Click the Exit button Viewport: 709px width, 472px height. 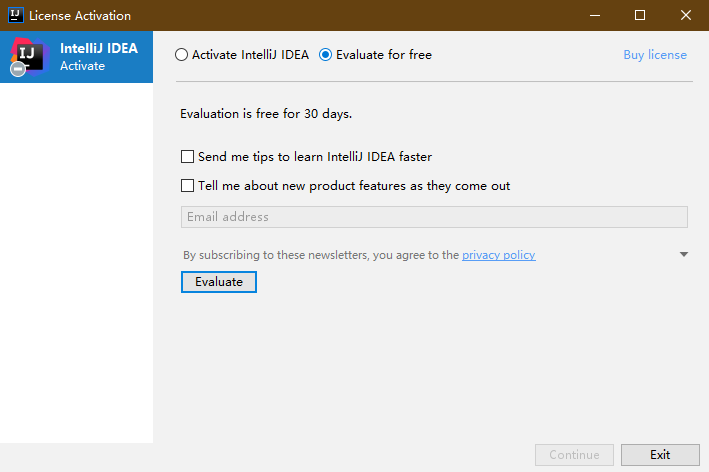(x=660, y=455)
